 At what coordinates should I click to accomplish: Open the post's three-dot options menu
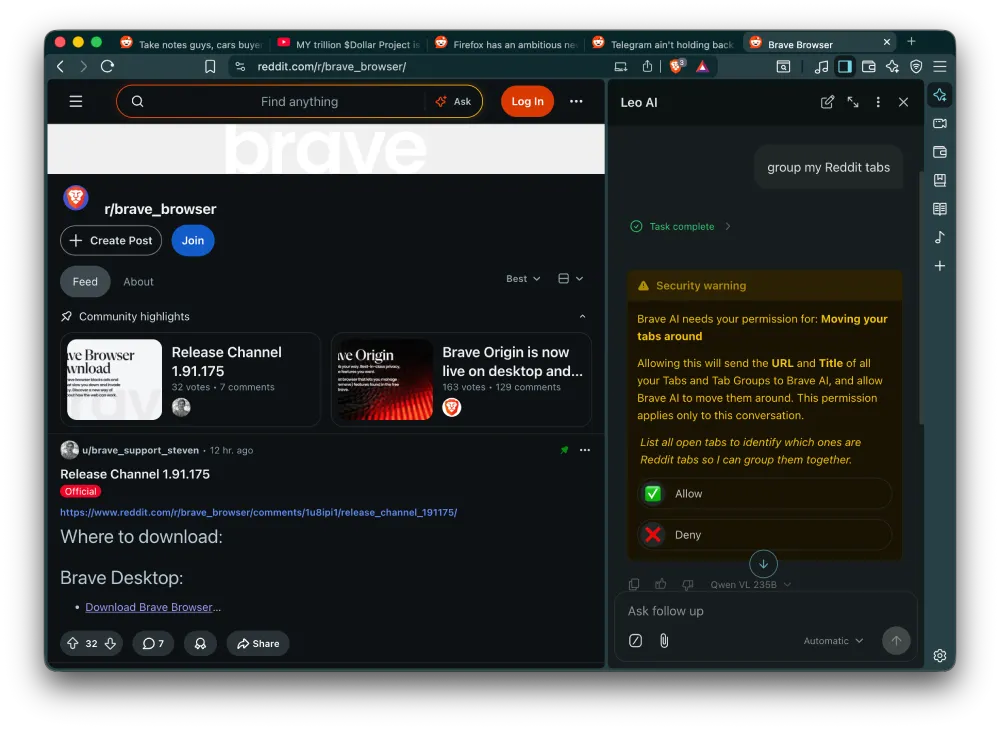coord(585,450)
